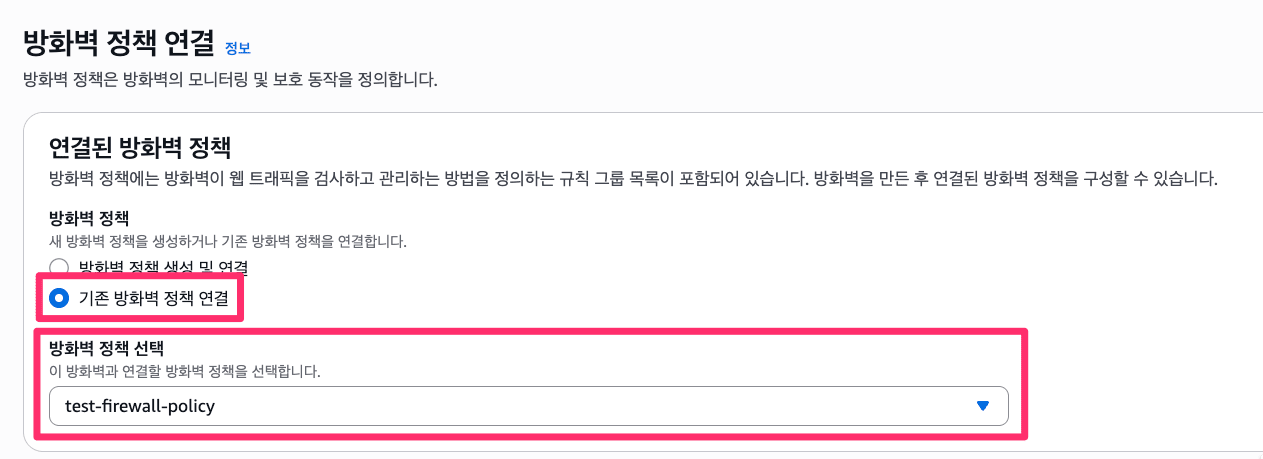Viewport: 1263px width, 459px height.
Task: Click the hint 이 방화벽과 연결할 방화벽 정책을 선택합니다
Action: (185, 372)
